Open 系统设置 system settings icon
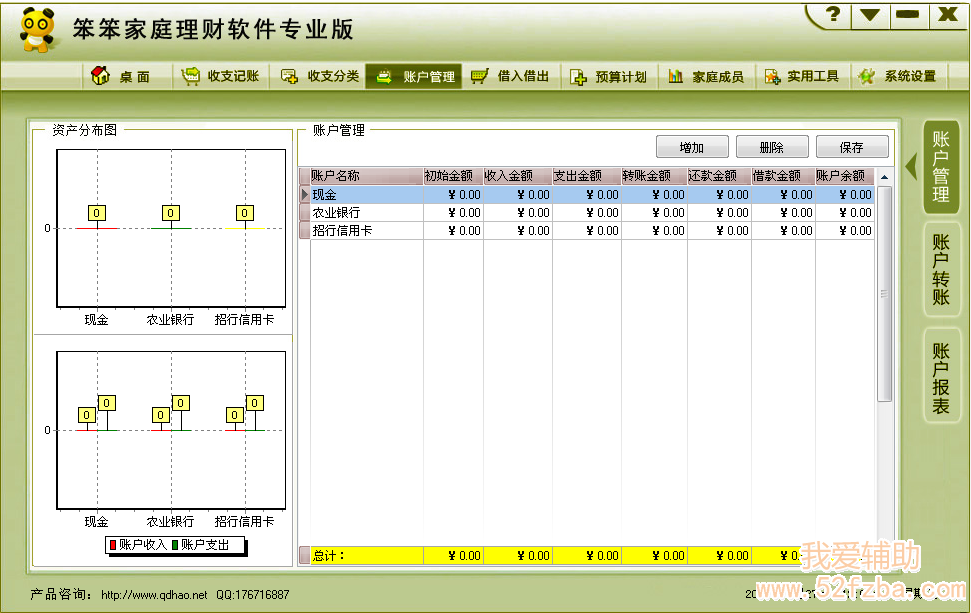The width and height of the screenshot is (971, 613). pyautogui.click(x=867, y=76)
